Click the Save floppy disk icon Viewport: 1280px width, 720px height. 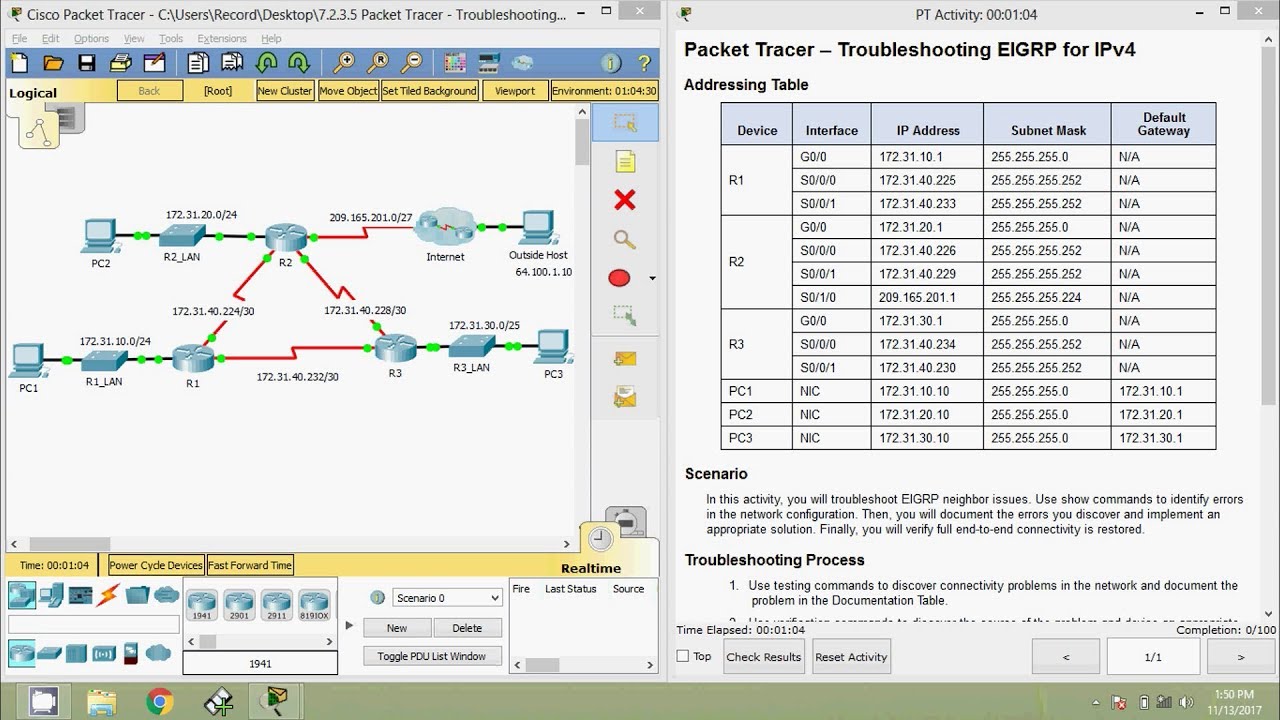click(87, 63)
